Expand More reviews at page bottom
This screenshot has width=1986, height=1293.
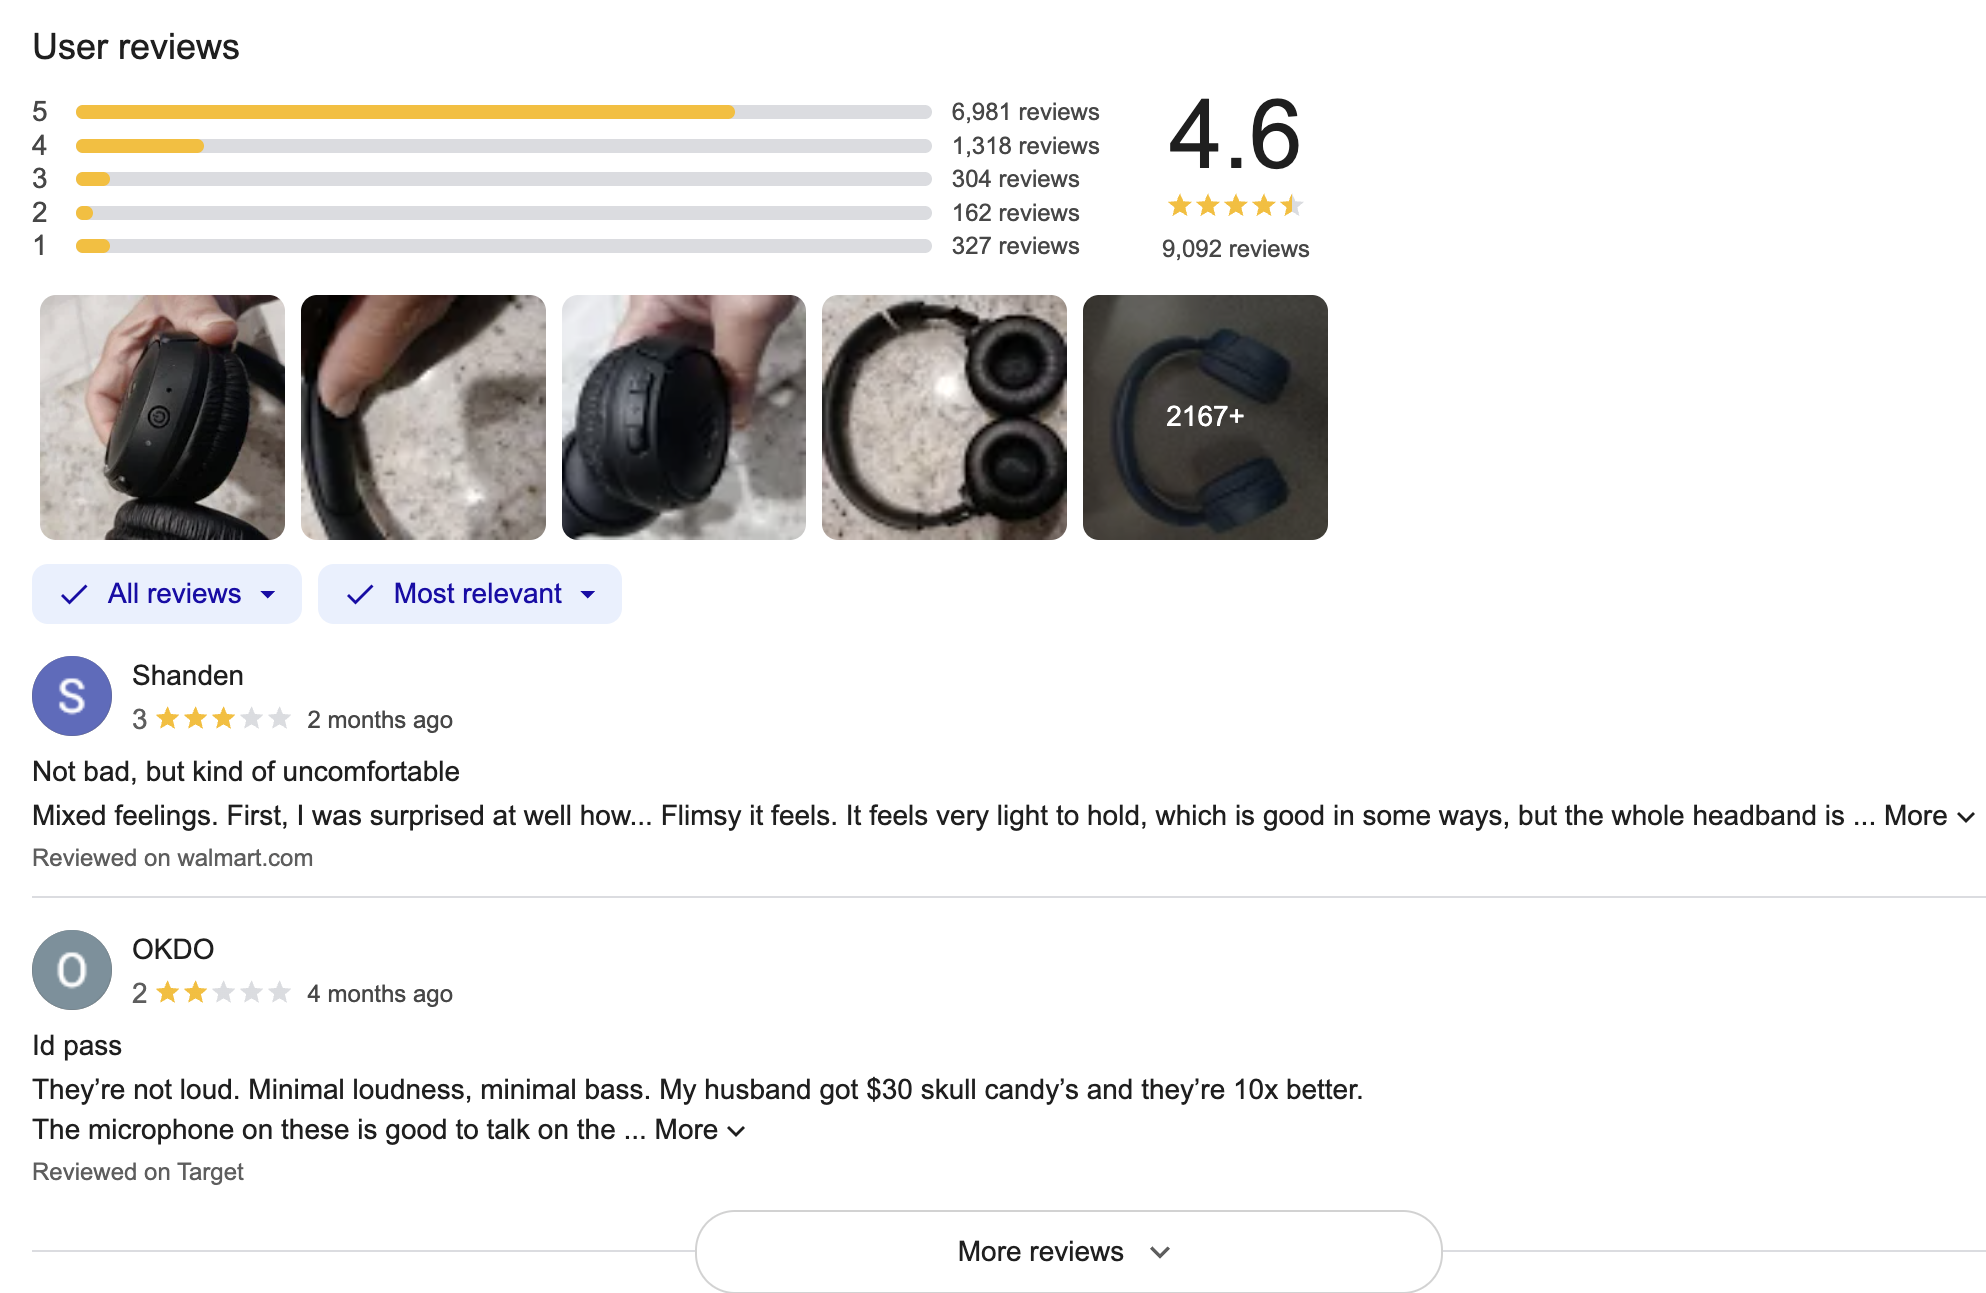tap(1067, 1251)
